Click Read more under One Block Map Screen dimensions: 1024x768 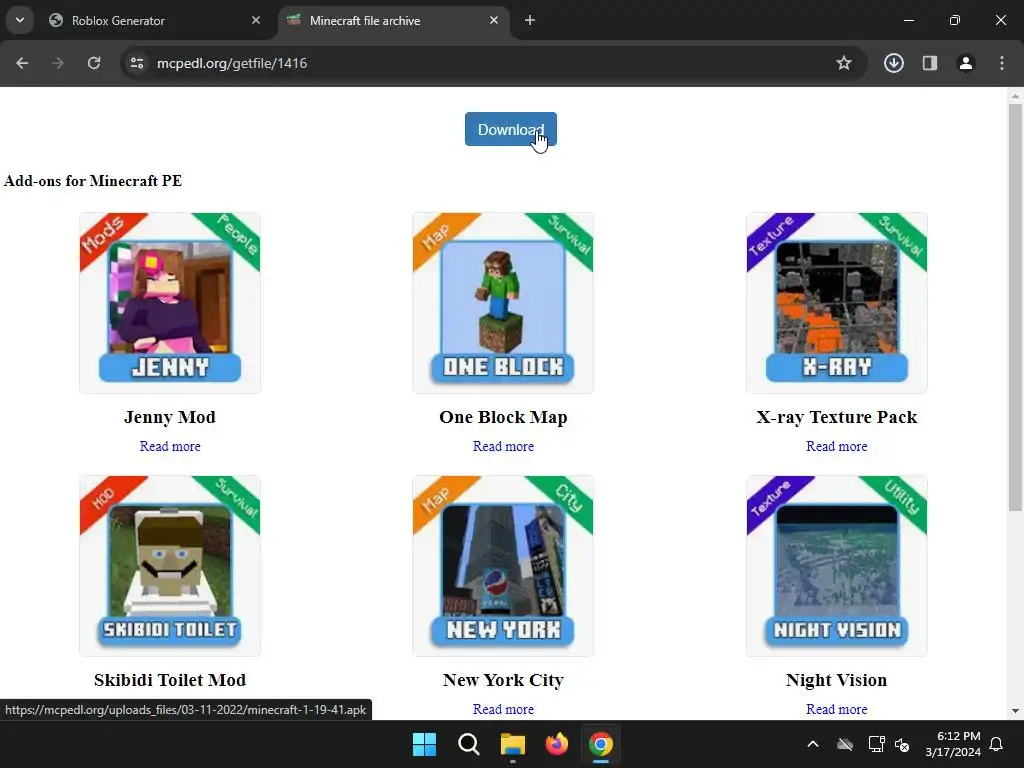tap(503, 446)
